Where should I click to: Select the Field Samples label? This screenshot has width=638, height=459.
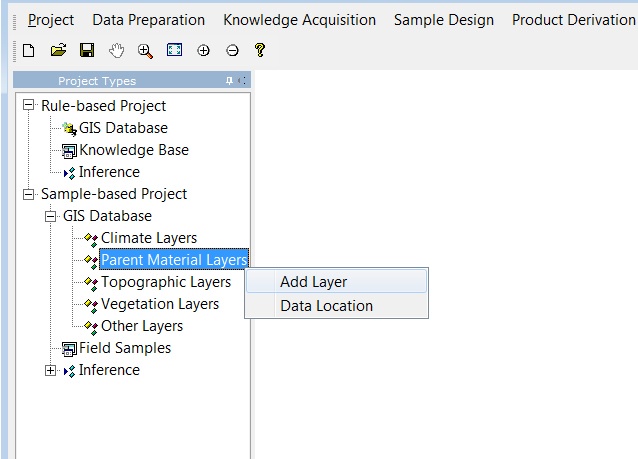(125, 348)
